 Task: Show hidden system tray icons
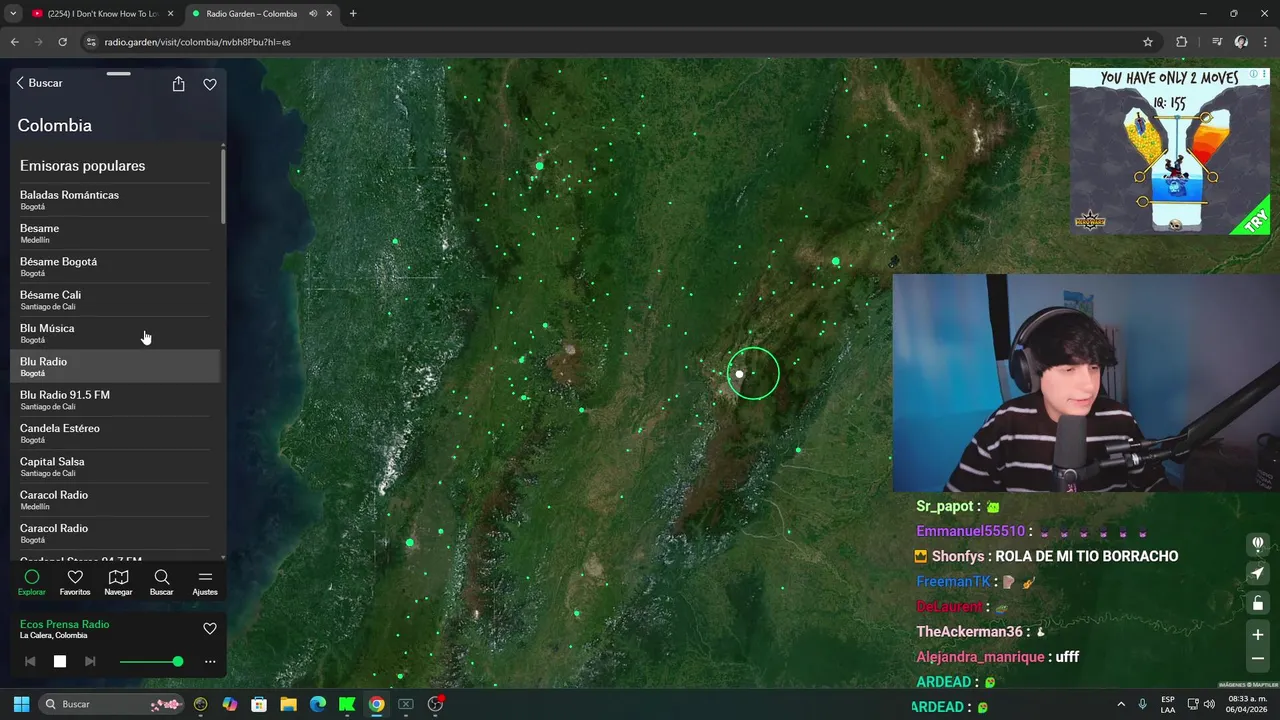click(x=1121, y=704)
